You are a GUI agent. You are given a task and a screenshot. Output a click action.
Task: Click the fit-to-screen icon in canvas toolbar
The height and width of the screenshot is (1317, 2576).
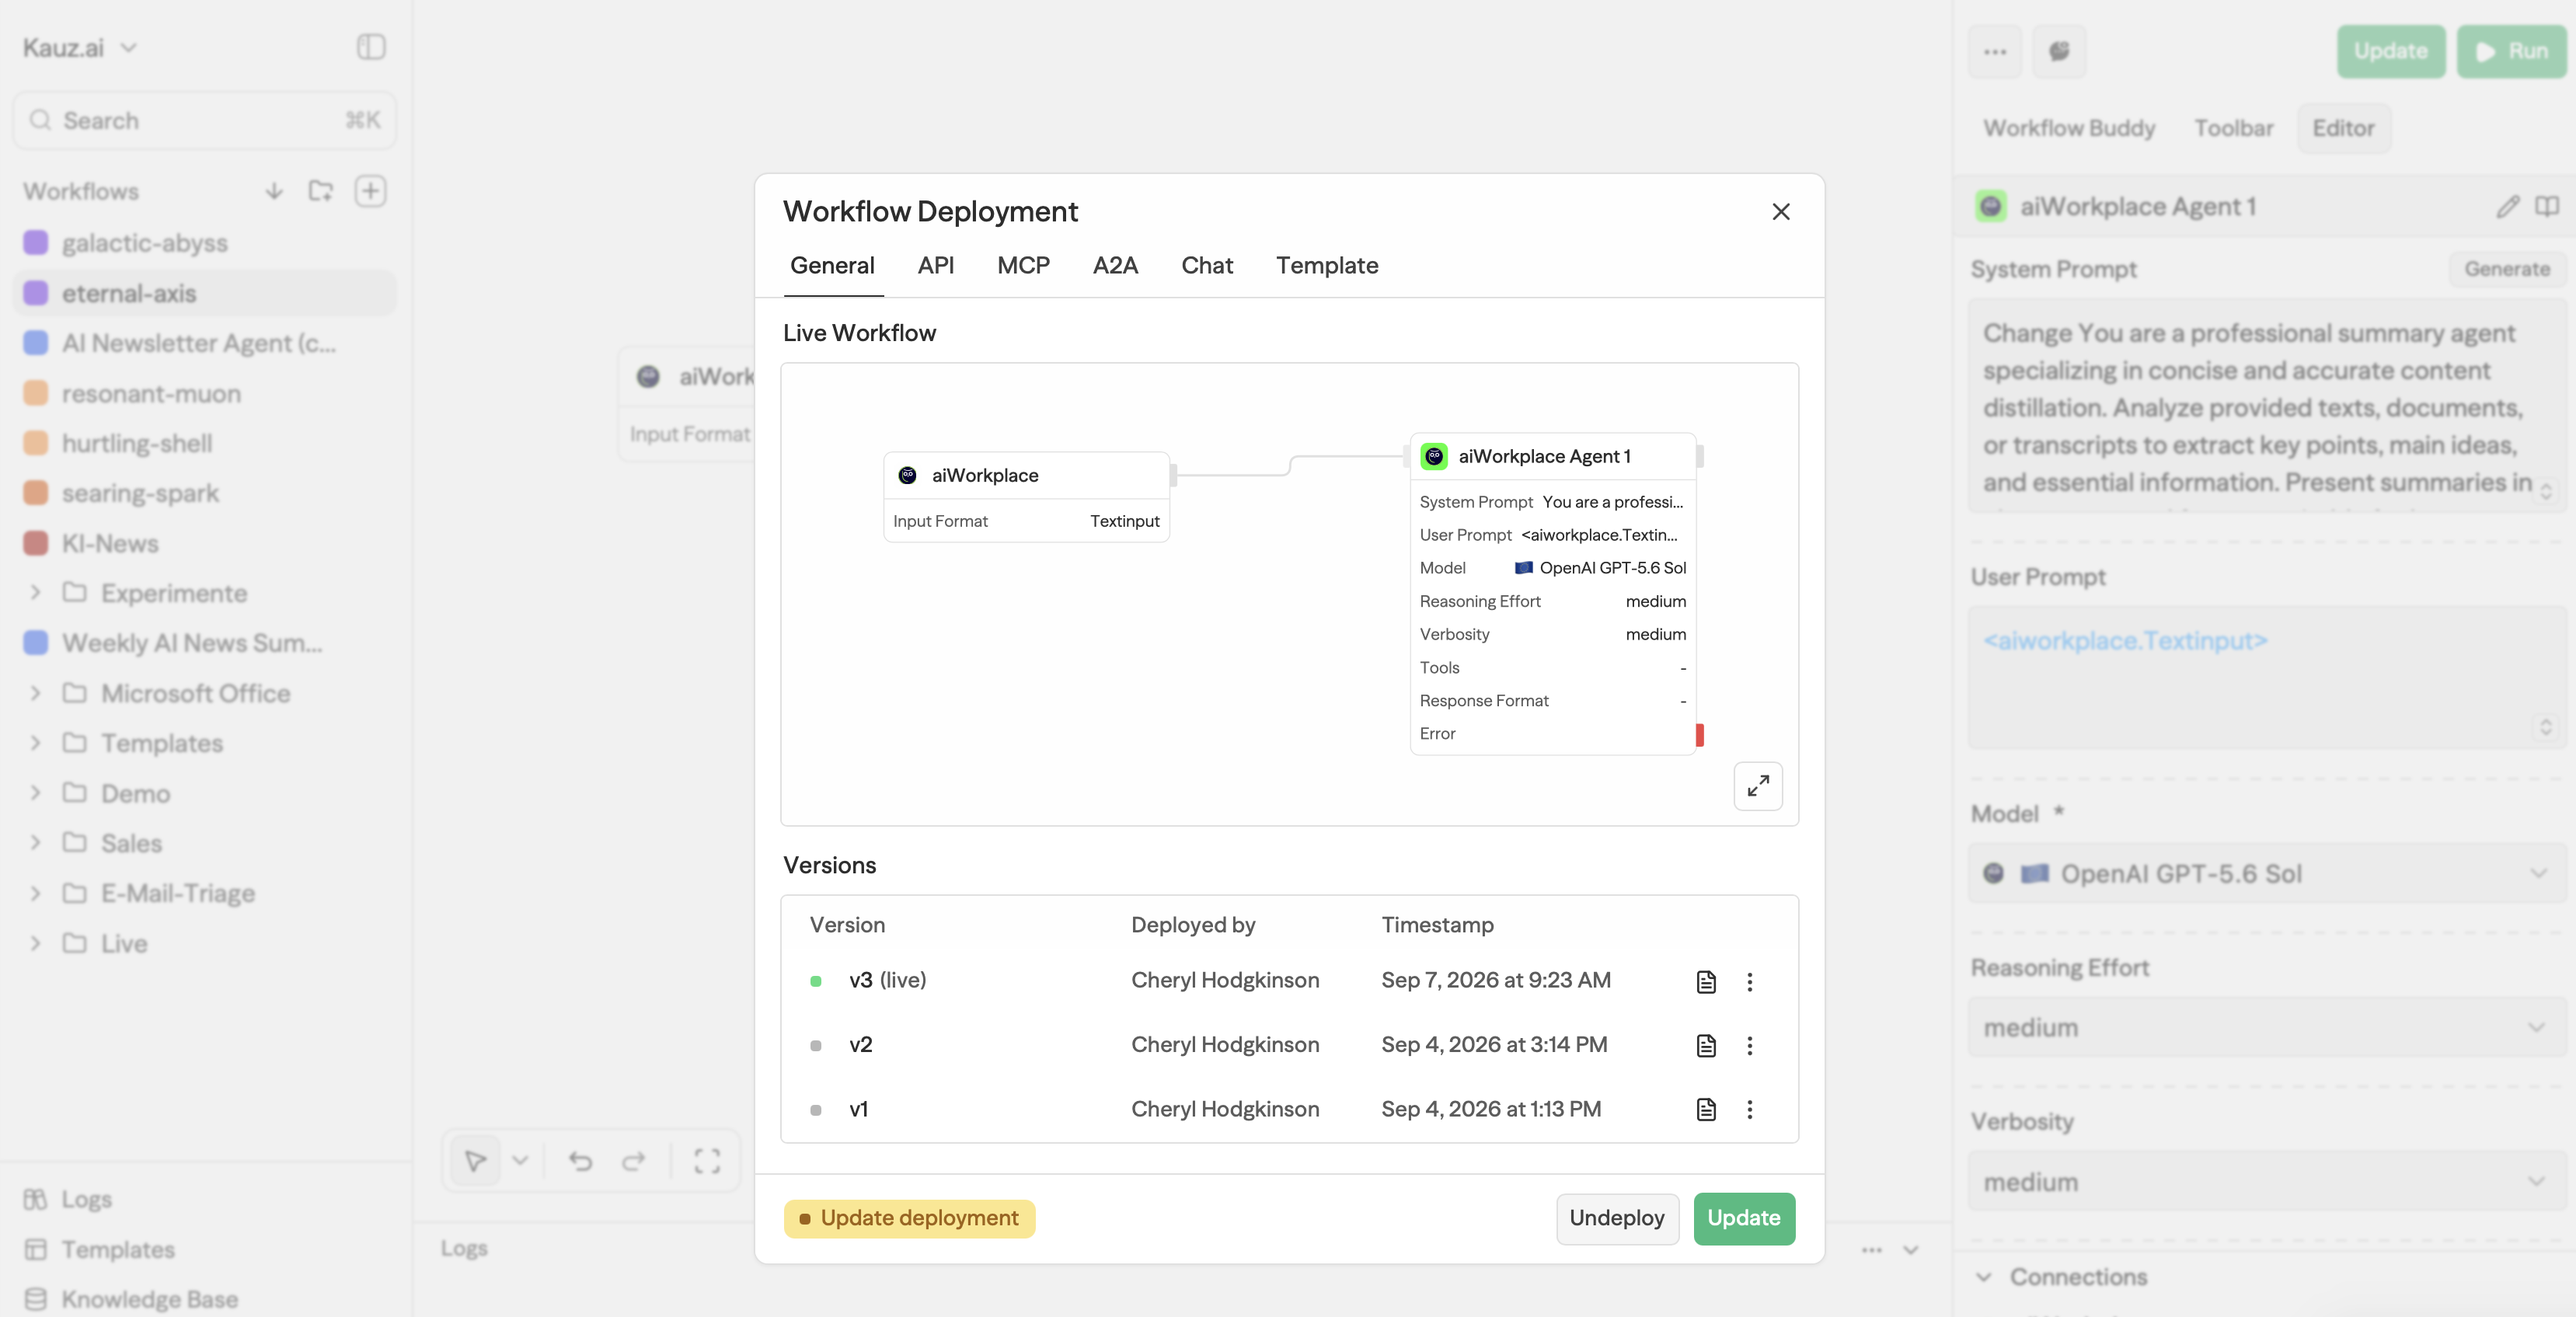(x=706, y=1160)
